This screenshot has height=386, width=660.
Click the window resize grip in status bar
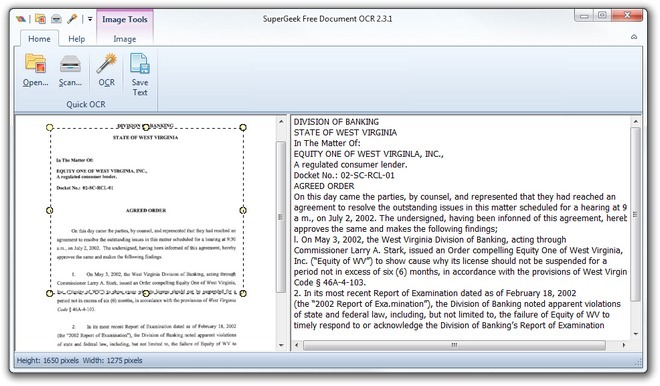[638, 362]
